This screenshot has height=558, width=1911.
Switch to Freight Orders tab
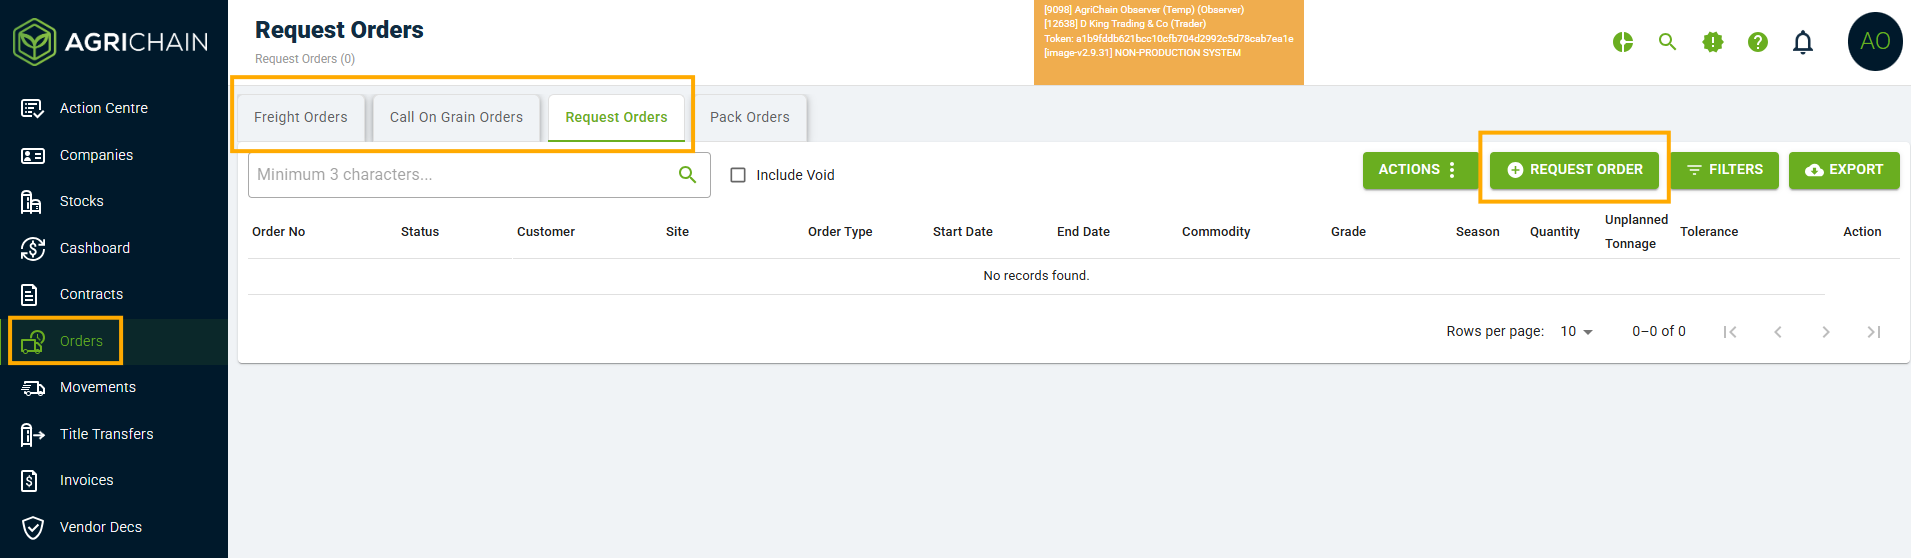(301, 117)
